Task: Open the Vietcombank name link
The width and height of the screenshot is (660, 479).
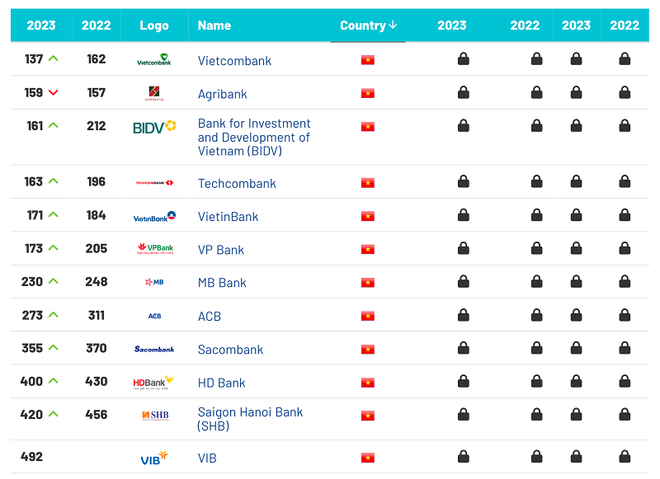Action: 234,61
